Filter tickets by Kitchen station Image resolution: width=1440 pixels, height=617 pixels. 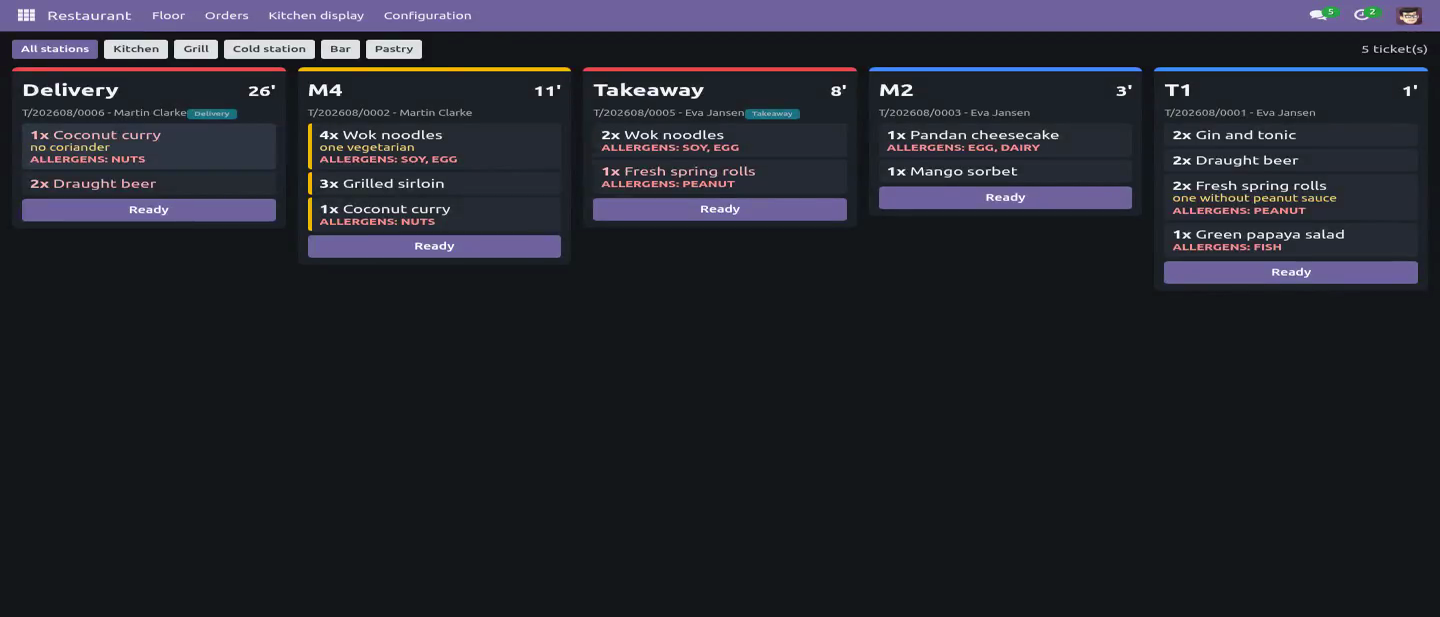click(x=136, y=49)
